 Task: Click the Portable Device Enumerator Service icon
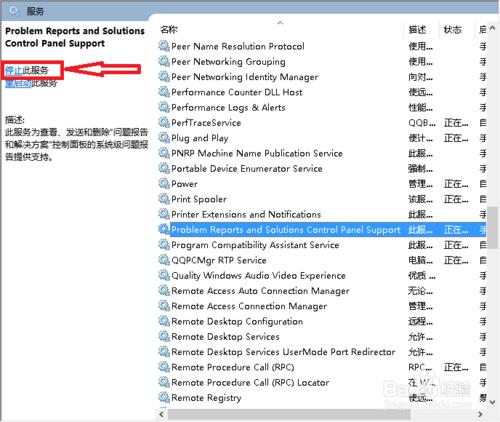(164, 168)
